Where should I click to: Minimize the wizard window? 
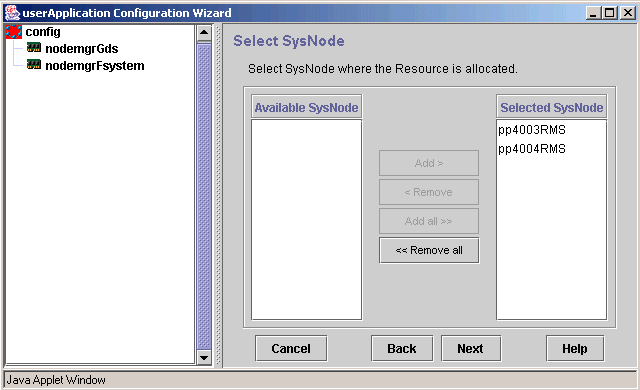point(593,13)
